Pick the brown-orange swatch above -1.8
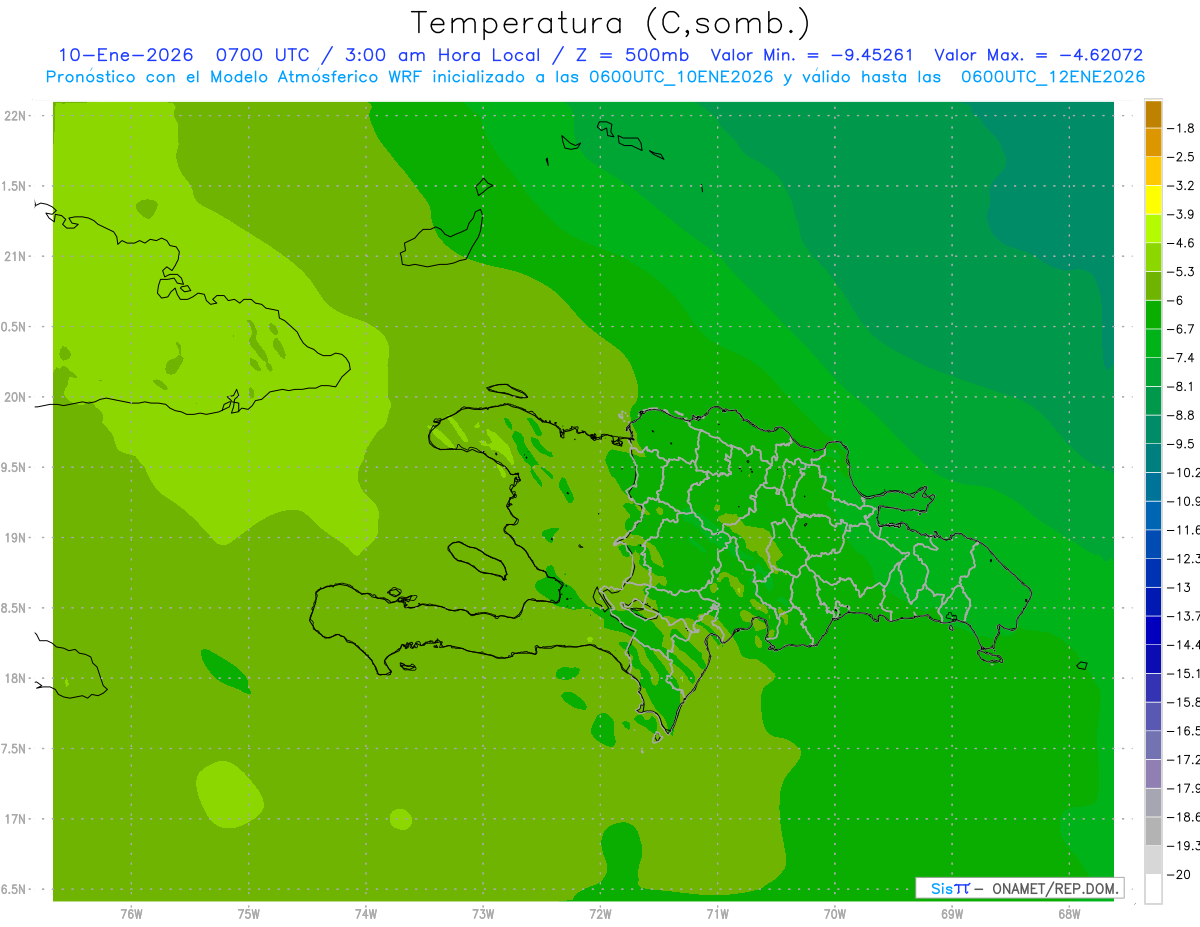Screen dimensions: 1200x927 [1153, 114]
